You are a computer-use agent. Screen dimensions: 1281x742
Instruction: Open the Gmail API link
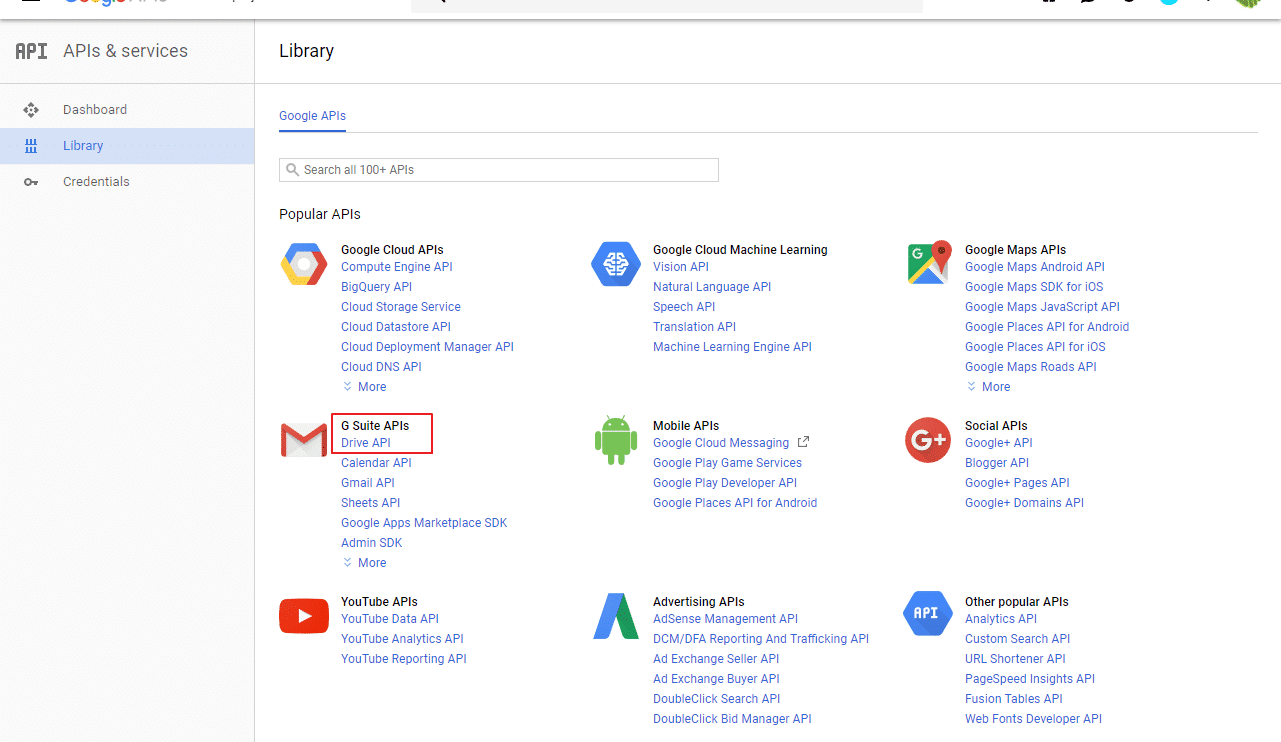click(x=368, y=483)
